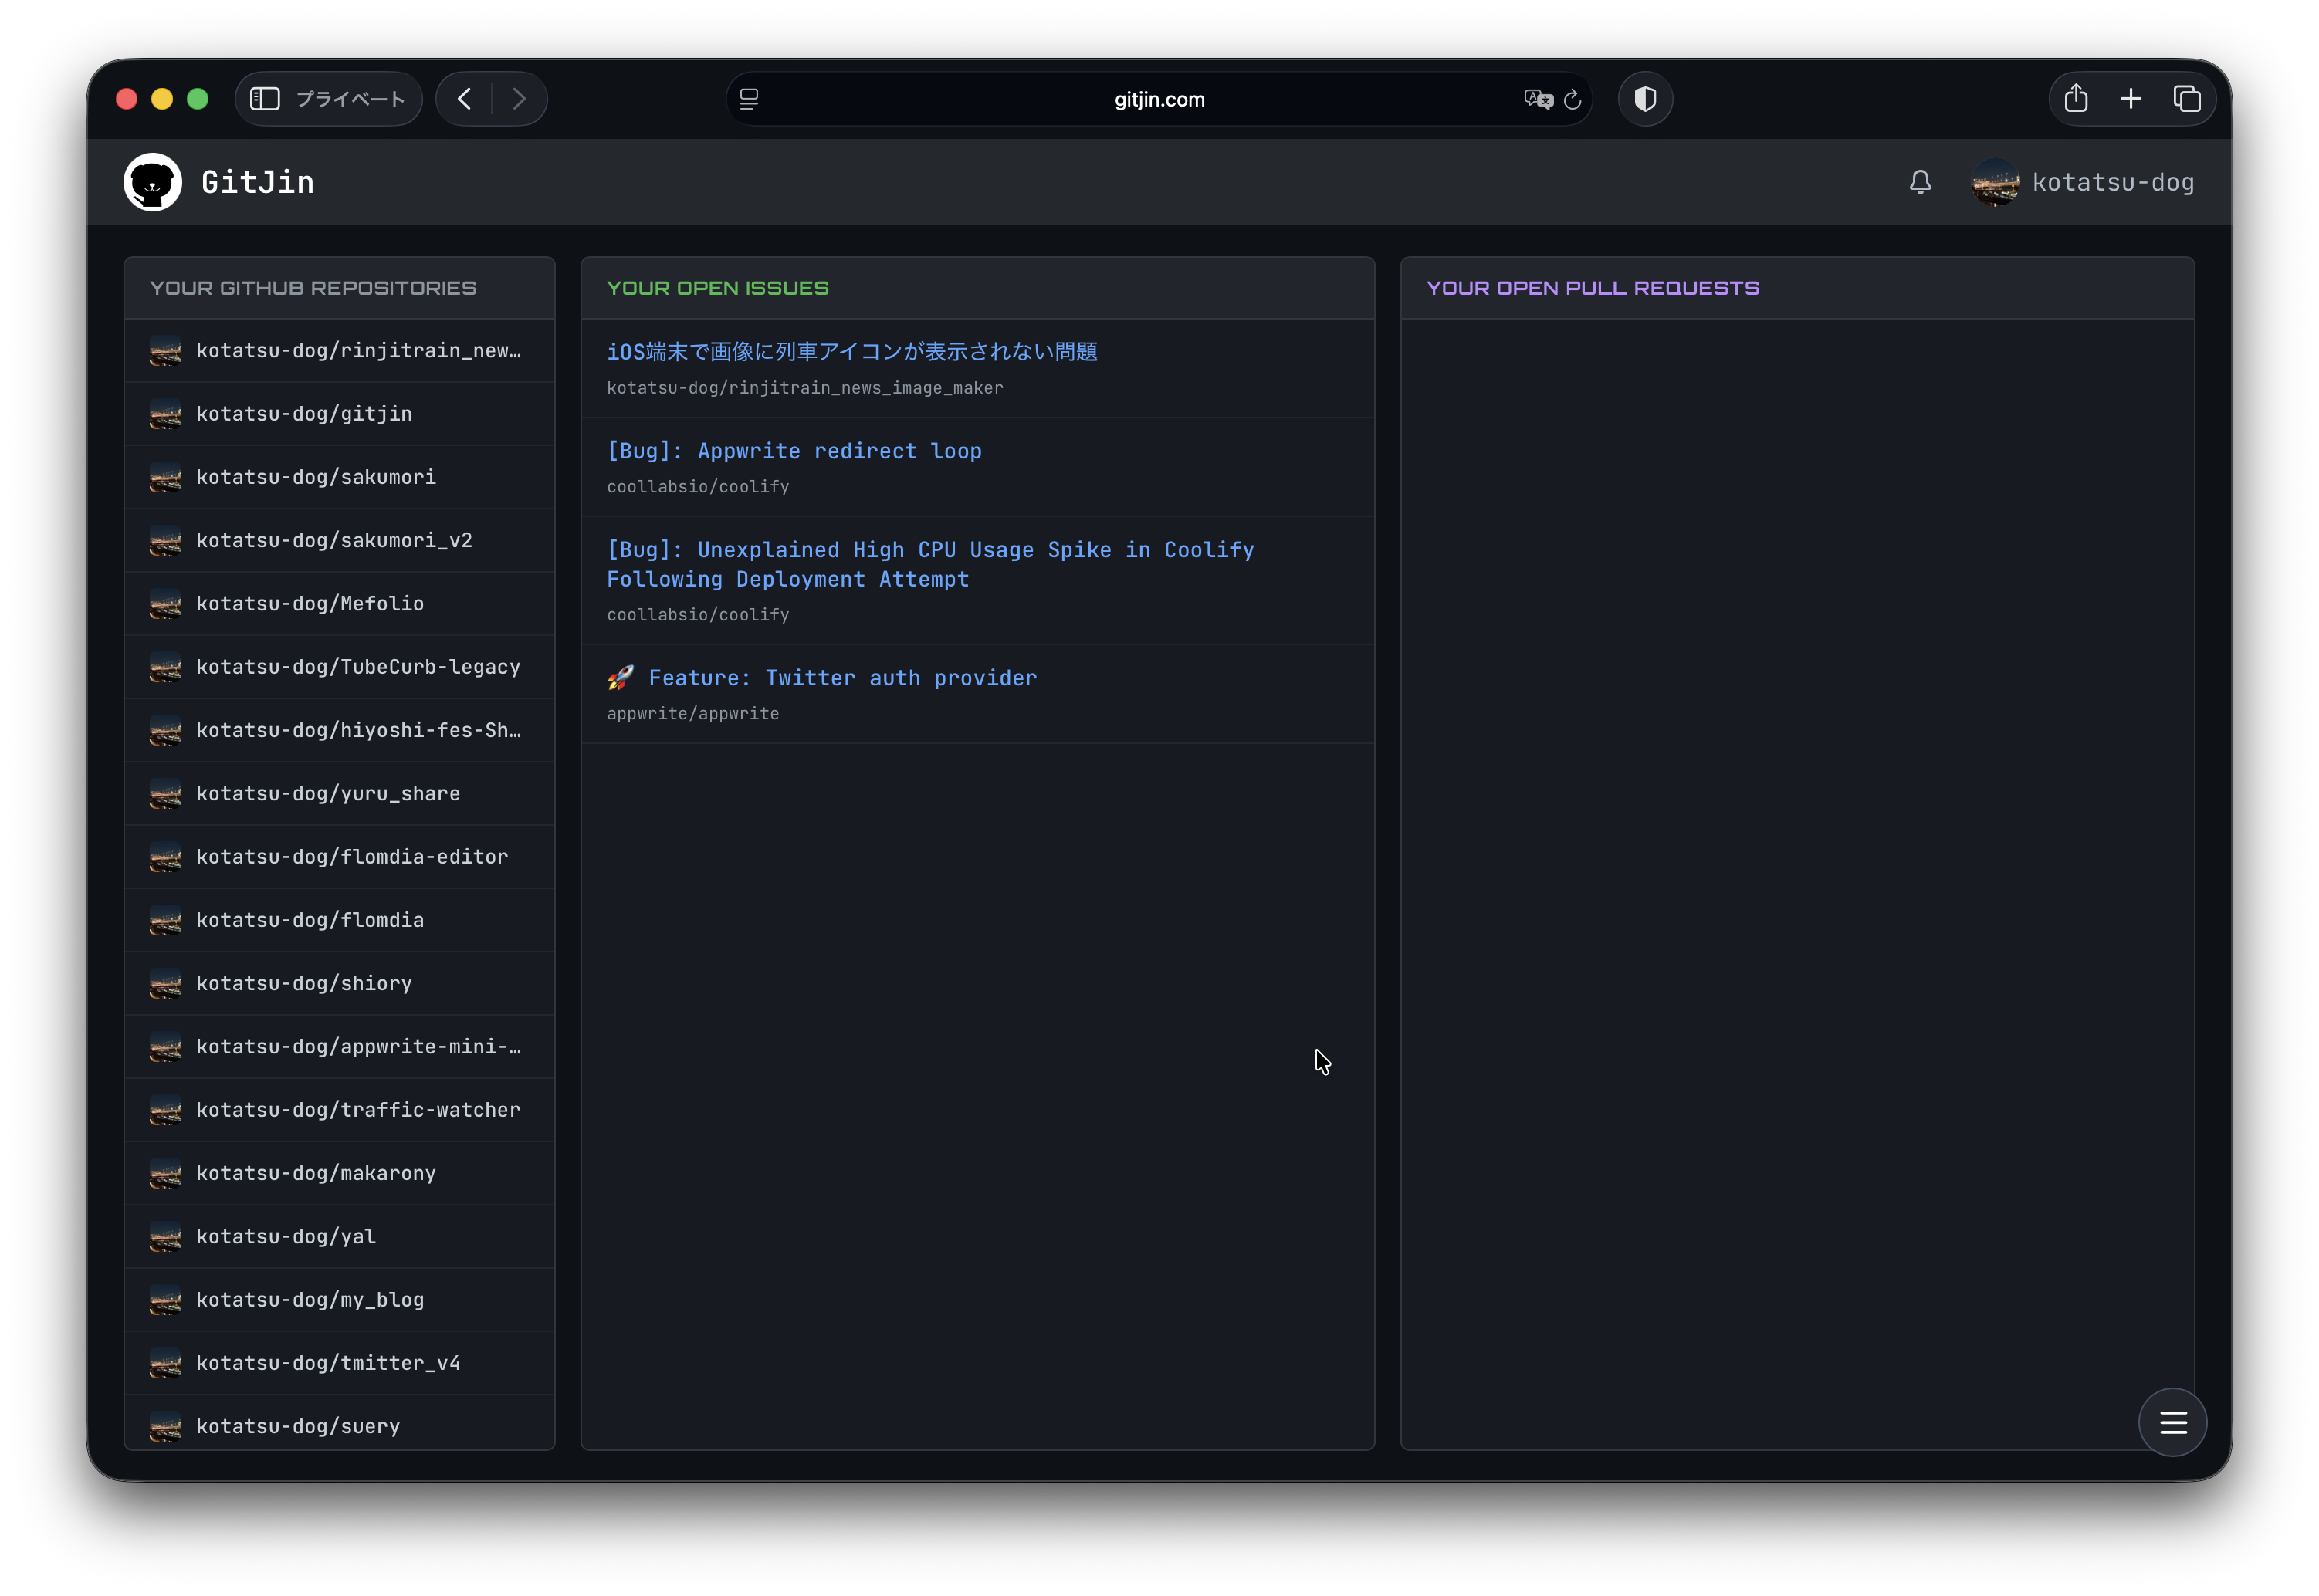The height and width of the screenshot is (1596, 2319).
Task: Open the Appwrite redirect loop bug issue
Action: pos(794,451)
